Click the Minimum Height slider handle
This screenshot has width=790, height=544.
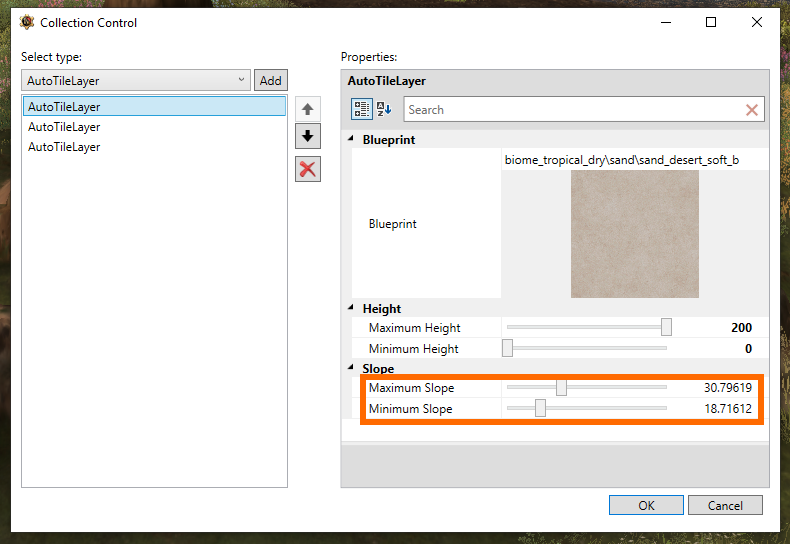pos(507,348)
